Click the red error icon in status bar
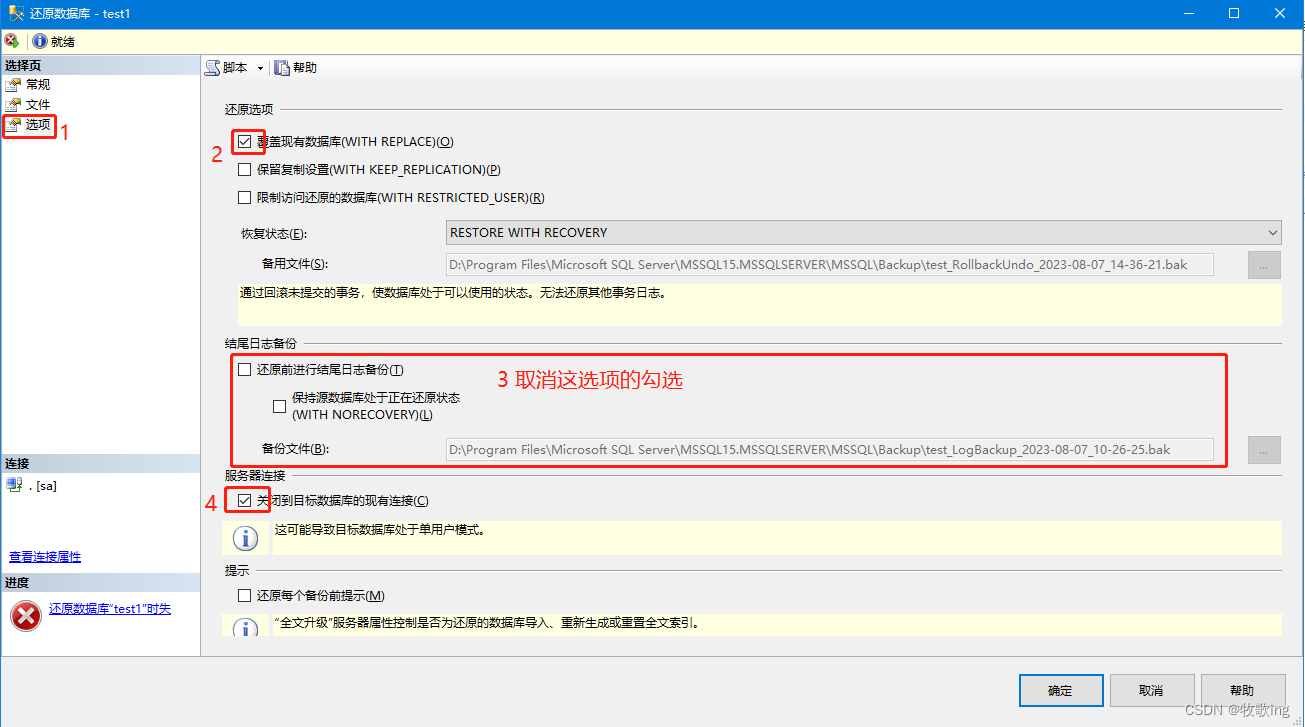The height and width of the screenshot is (727, 1305). click(11, 41)
